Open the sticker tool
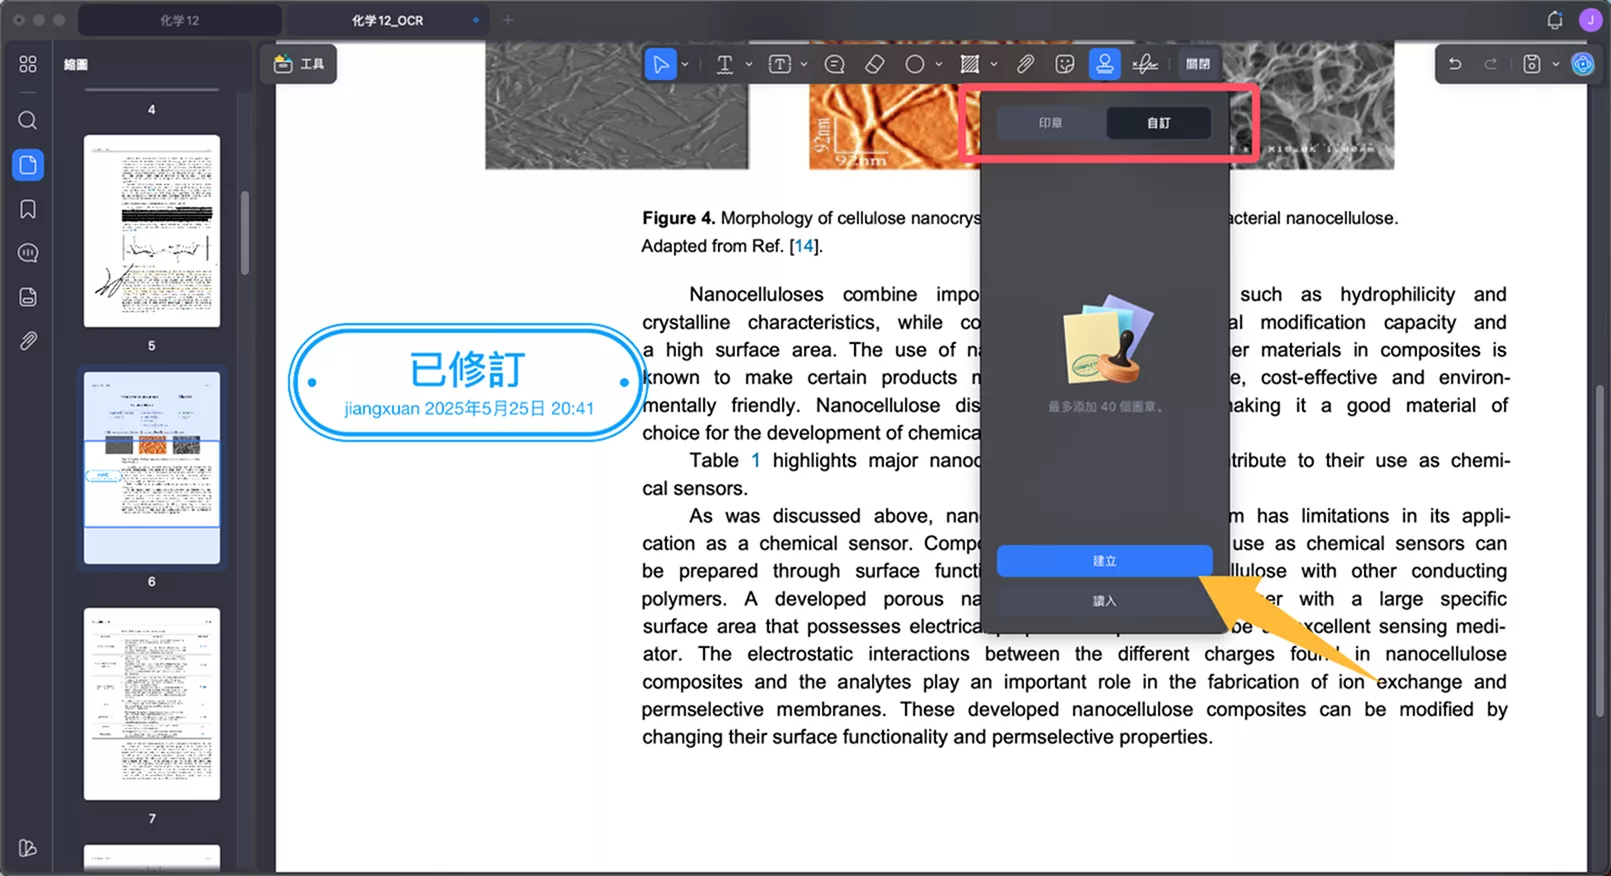This screenshot has height=876, width=1611. point(1065,64)
